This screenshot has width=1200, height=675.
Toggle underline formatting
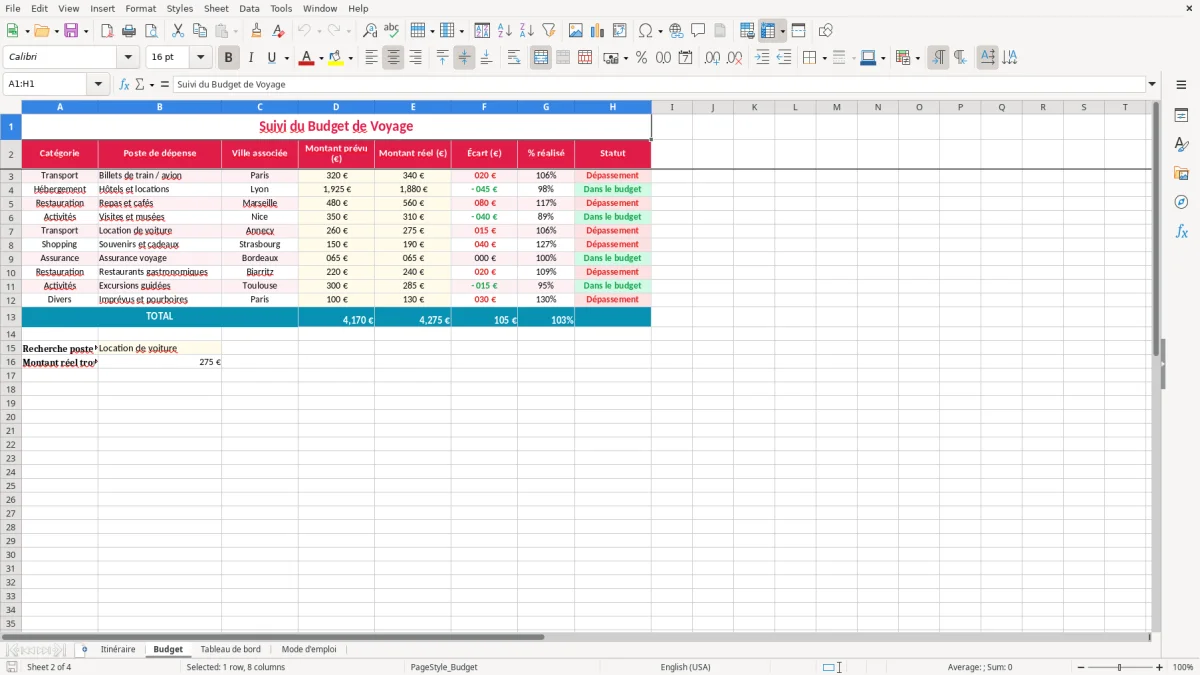(x=271, y=58)
